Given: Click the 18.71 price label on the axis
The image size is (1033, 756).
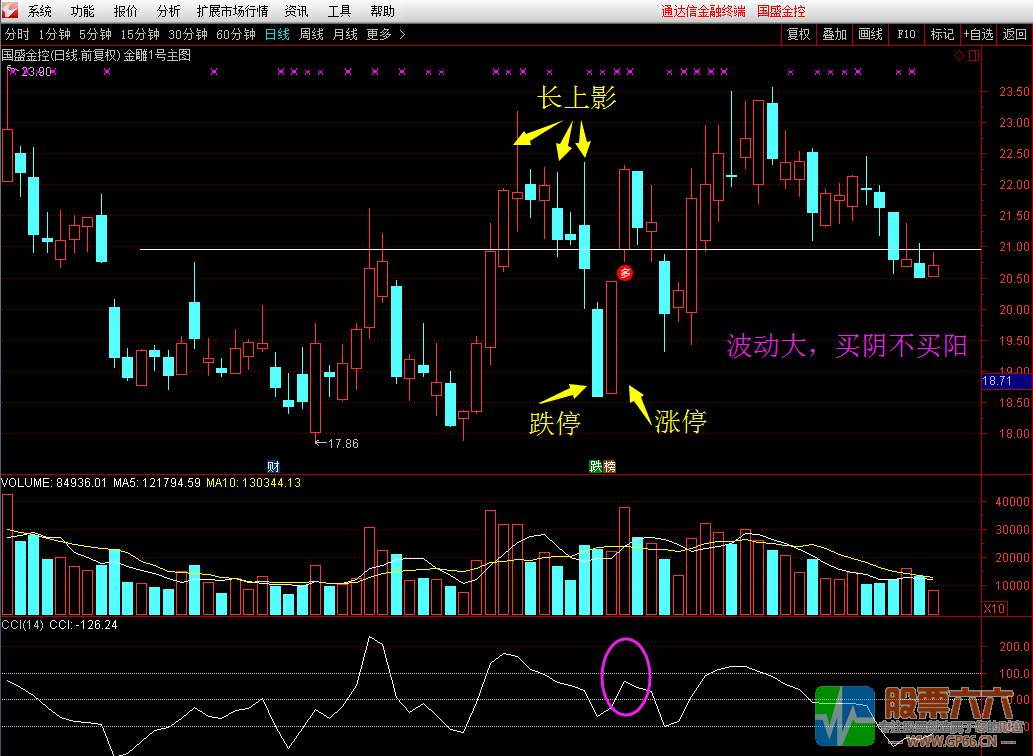Looking at the screenshot, I should click(997, 381).
